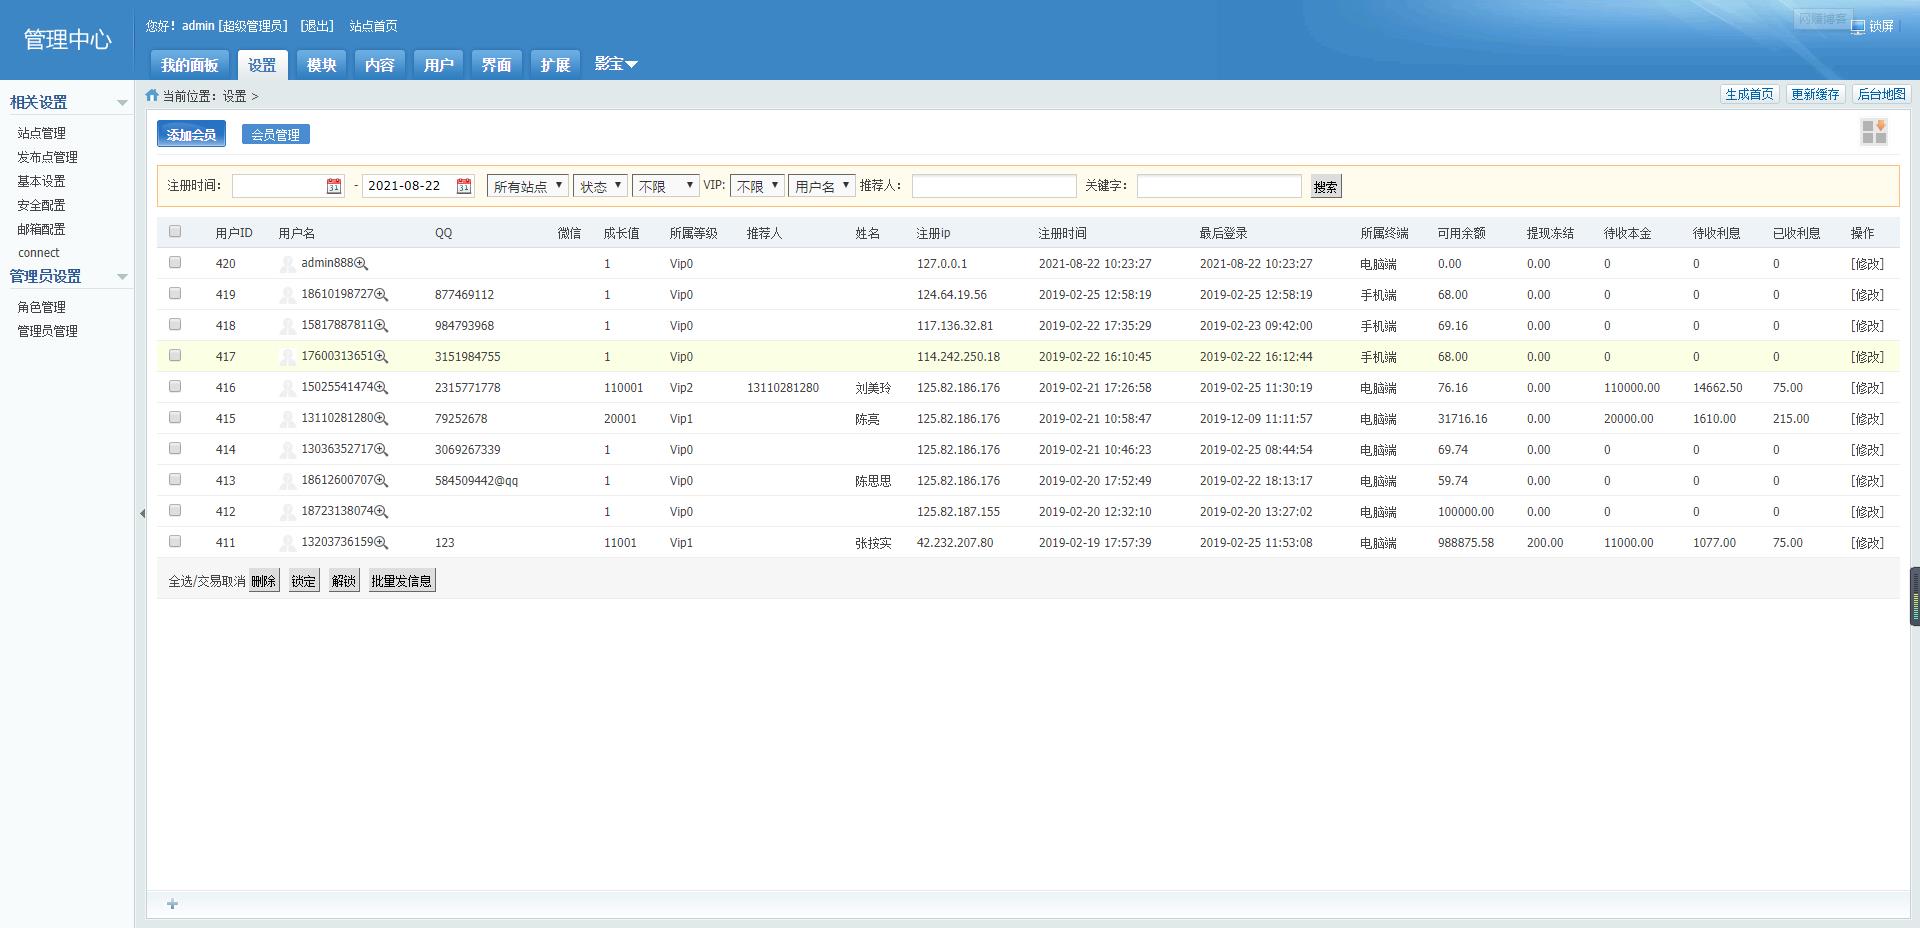Open 角色管理 in the sidebar
This screenshot has width=1920, height=928.
[41, 307]
